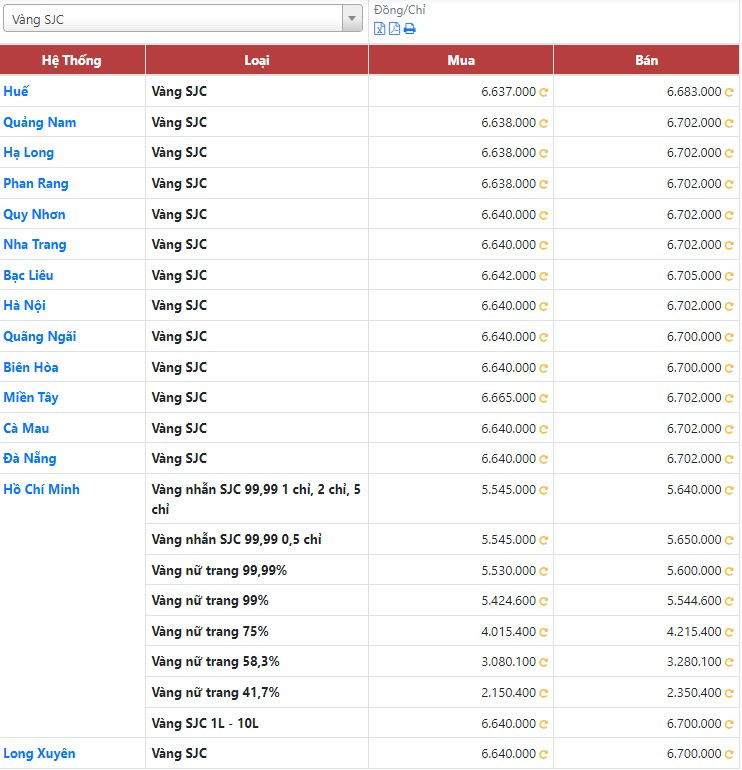The image size is (742, 770).
Task: Click the icon next to Quảng Nam Mua price
Action: click(543, 123)
